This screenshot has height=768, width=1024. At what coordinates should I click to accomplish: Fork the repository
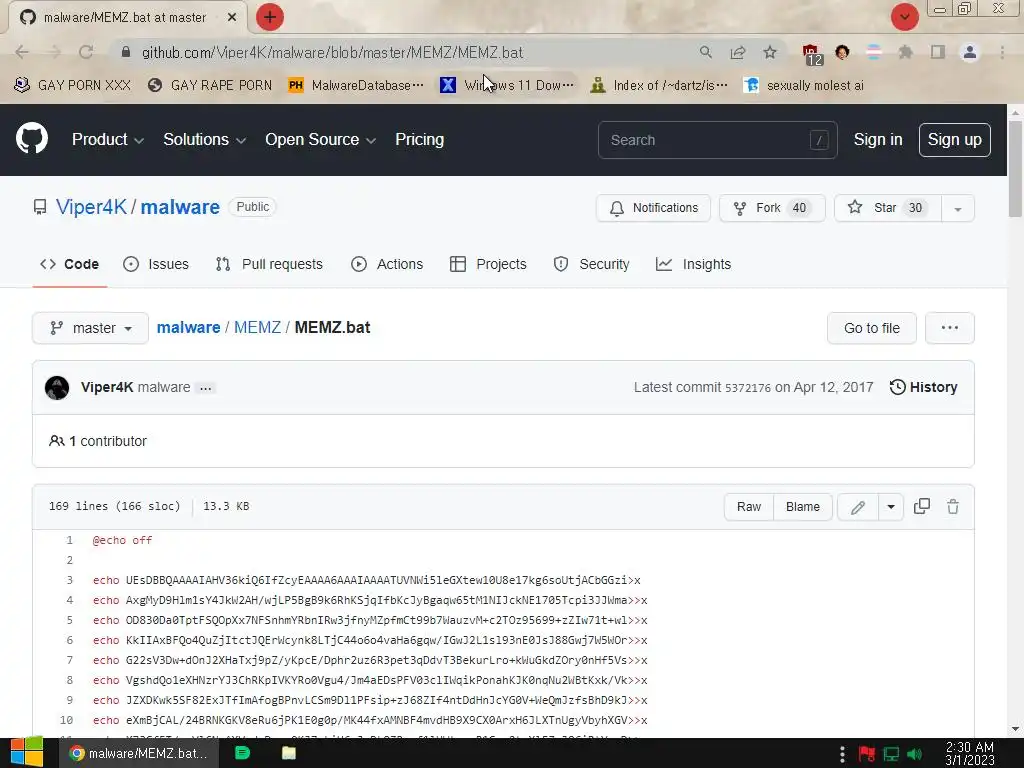pyautogui.click(x=772, y=208)
